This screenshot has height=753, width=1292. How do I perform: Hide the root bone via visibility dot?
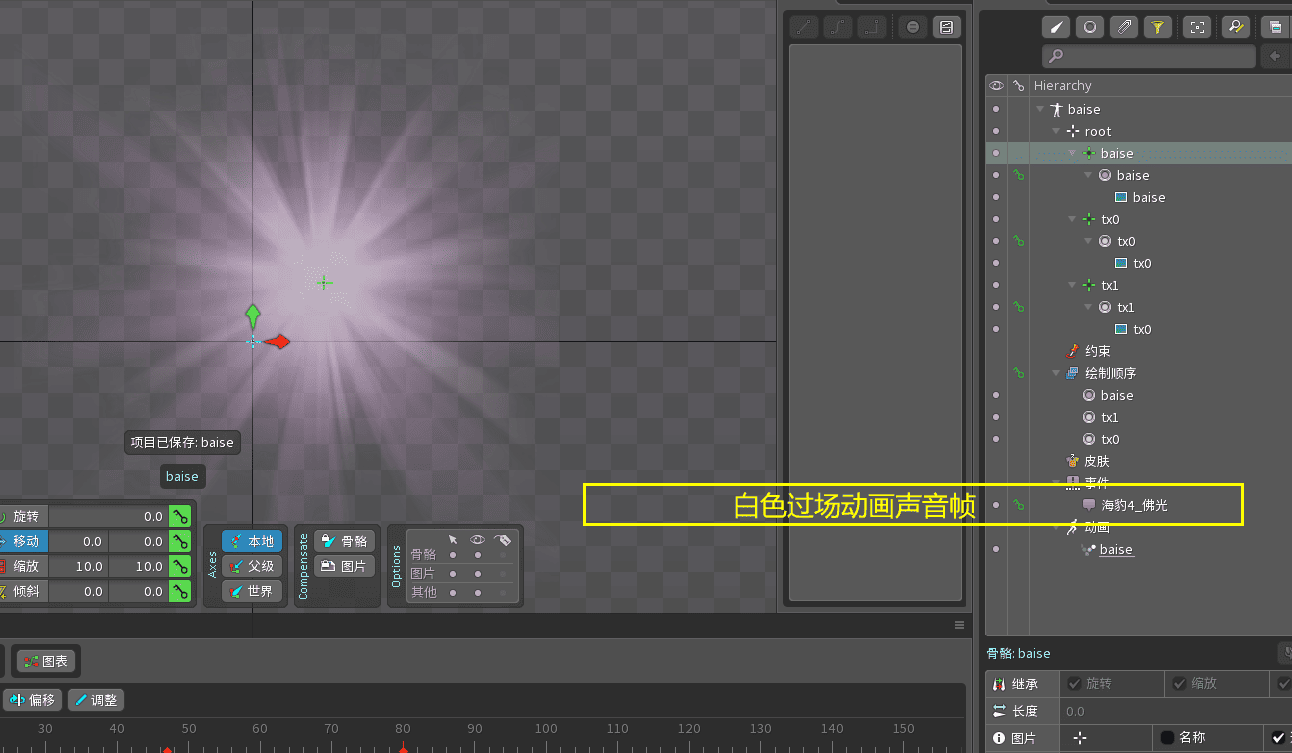point(996,132)
